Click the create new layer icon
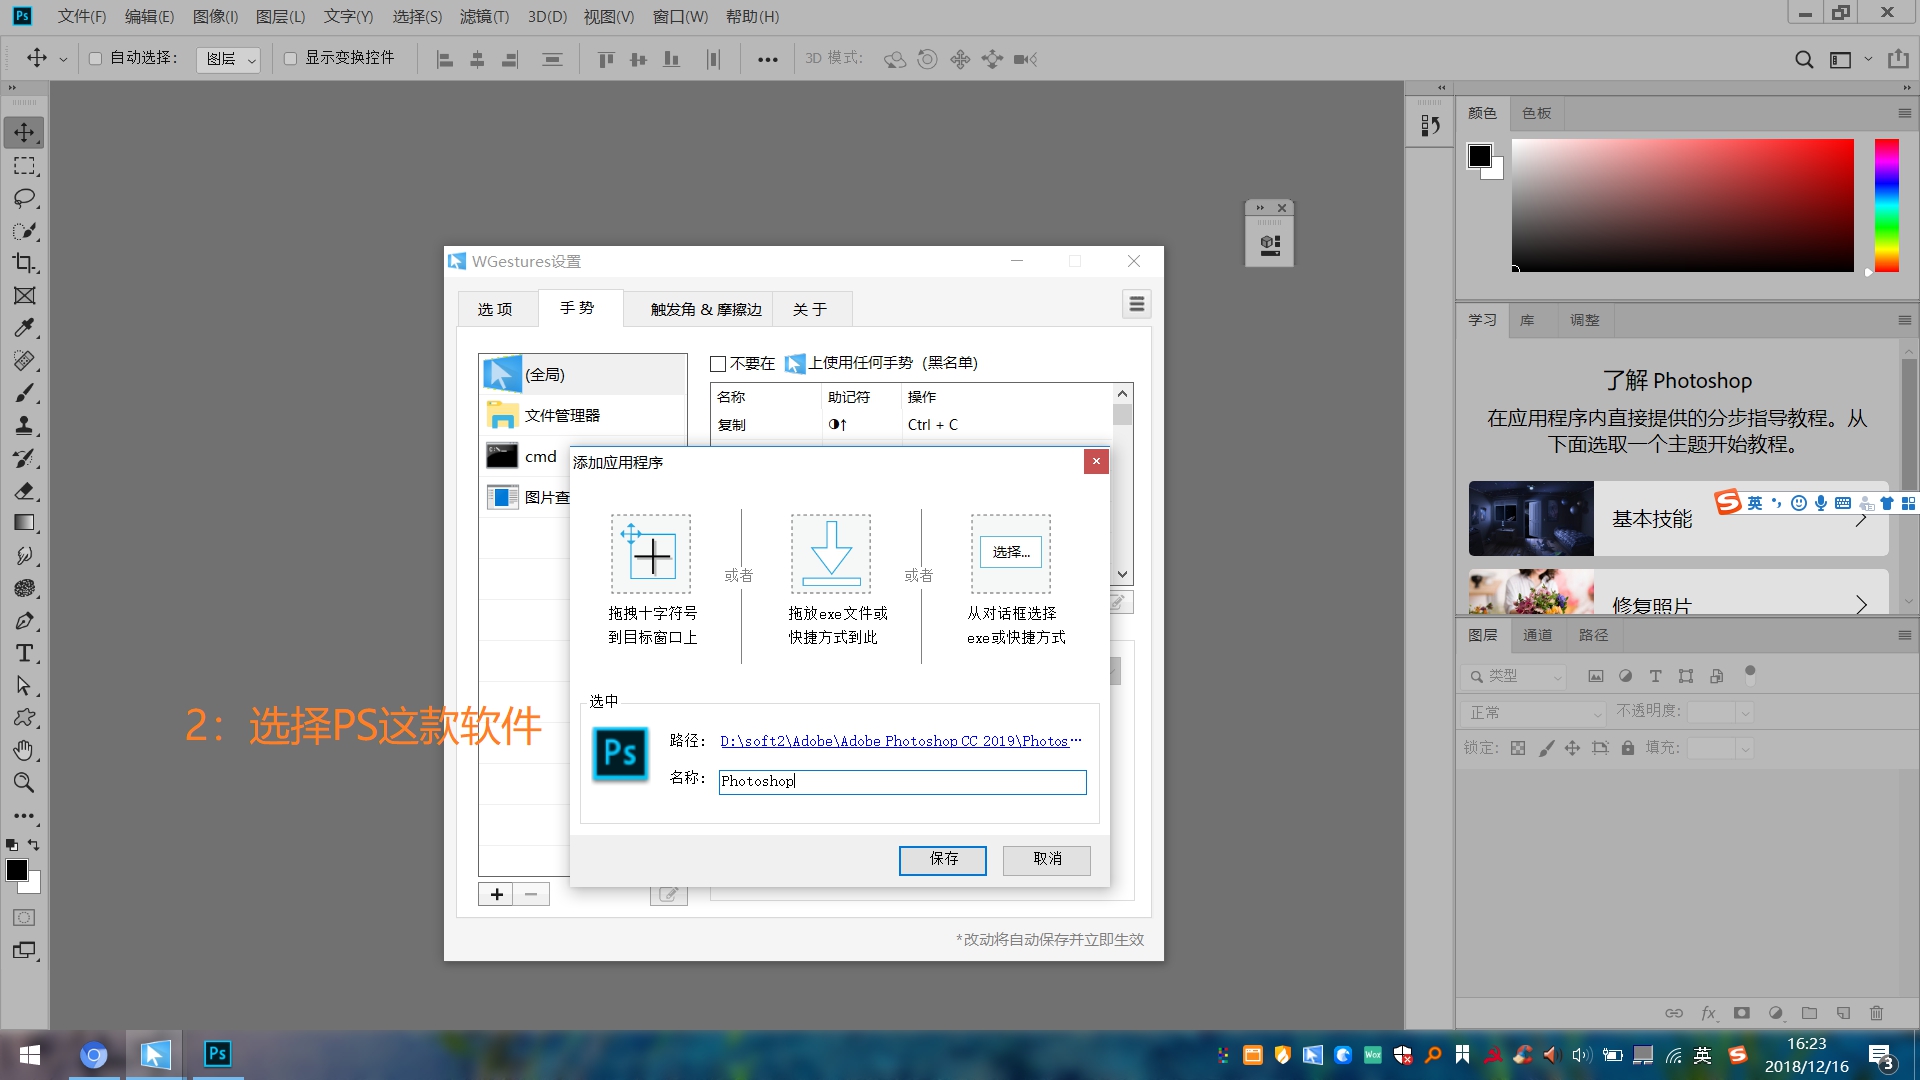 pos(1843,1013)
